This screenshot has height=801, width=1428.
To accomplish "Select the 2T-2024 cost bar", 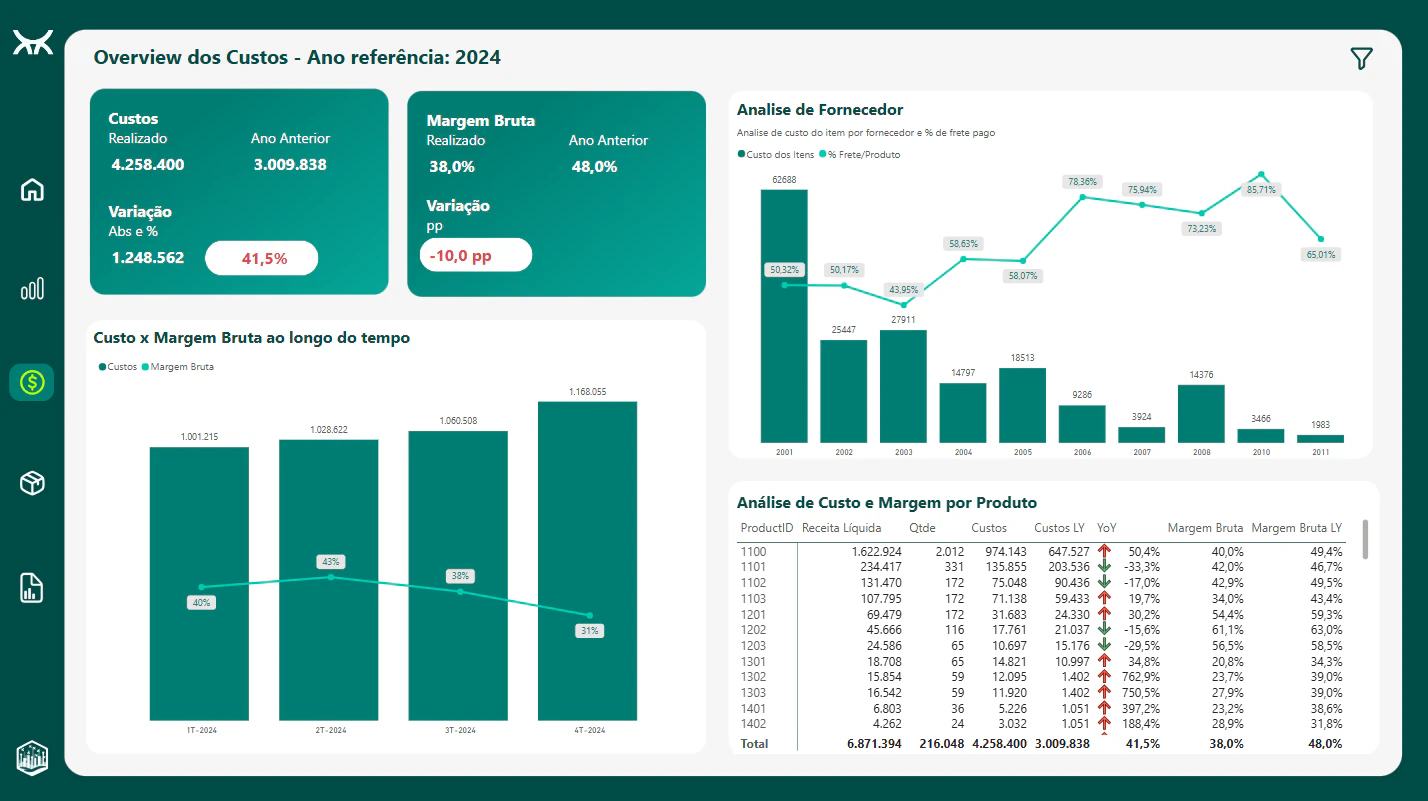I will [x=329, y=579].
